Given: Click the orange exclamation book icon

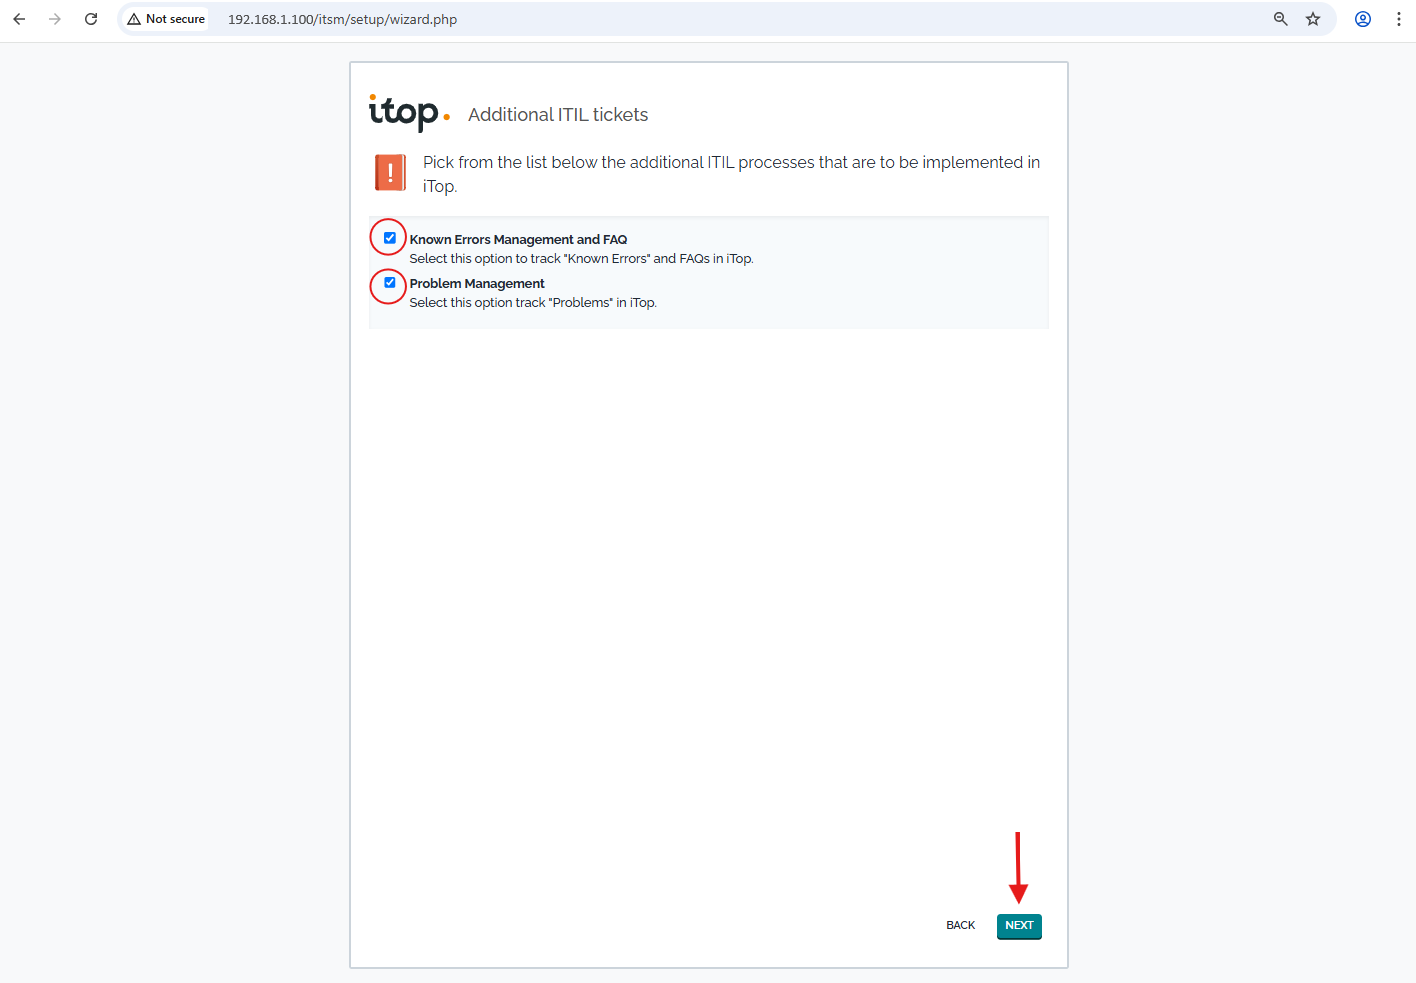Looking at the screenshot, I should [x=390, y=172].
